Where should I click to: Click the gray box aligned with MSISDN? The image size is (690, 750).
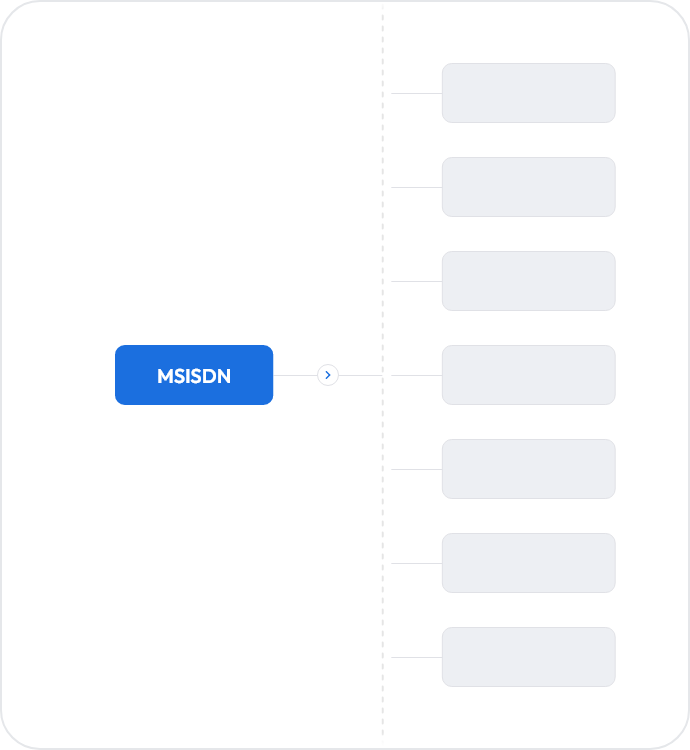(528, 375)
